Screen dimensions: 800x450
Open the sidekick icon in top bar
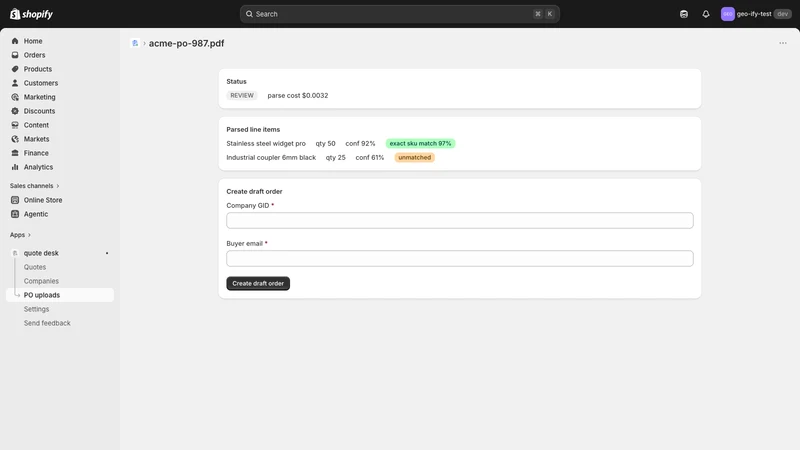684,14
